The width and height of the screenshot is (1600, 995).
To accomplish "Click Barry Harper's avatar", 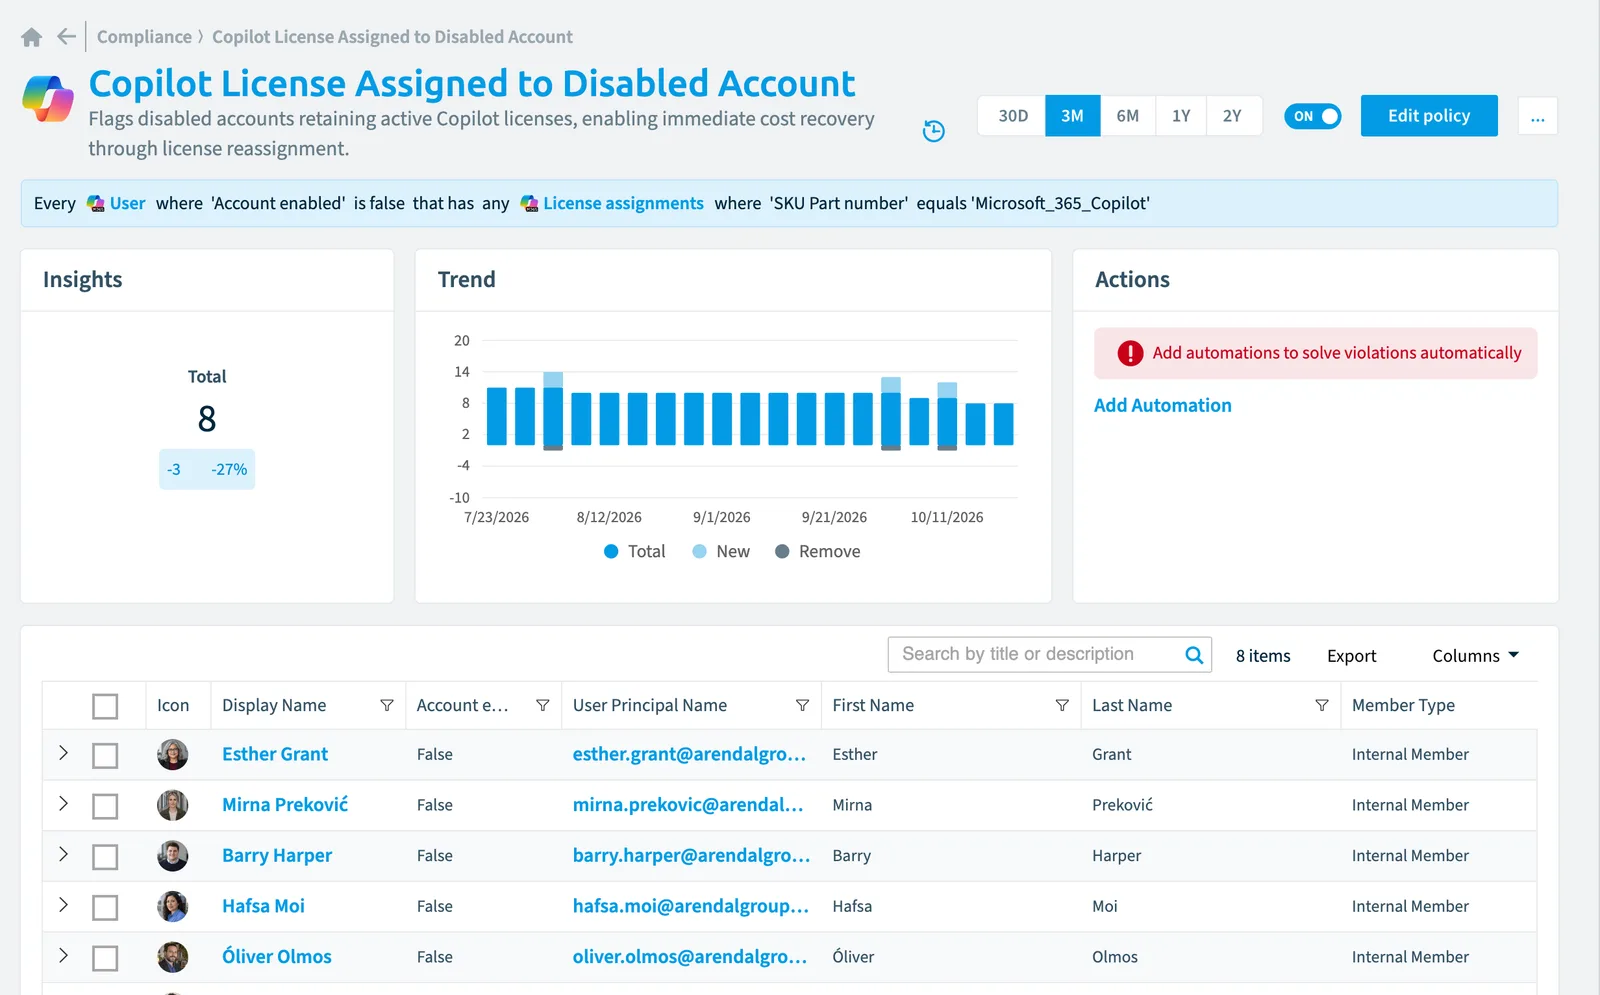I will [x=173, y=856].
